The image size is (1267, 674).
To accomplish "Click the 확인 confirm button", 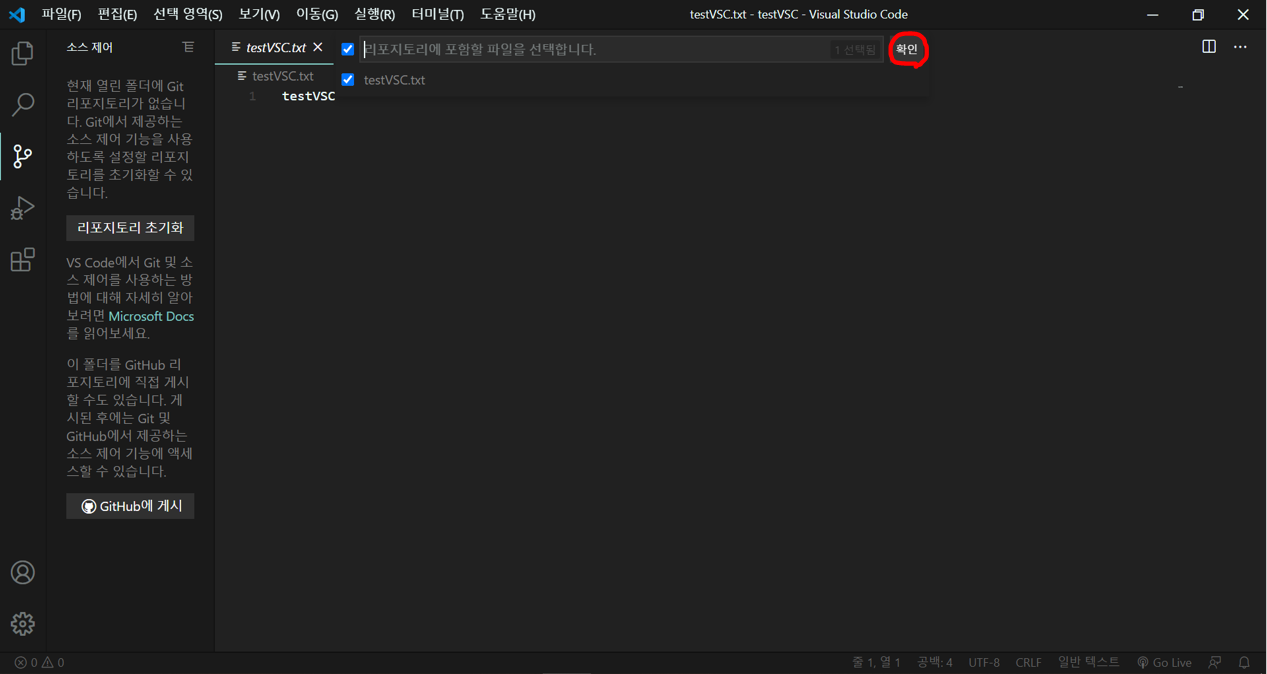I will tap(907, 49).
